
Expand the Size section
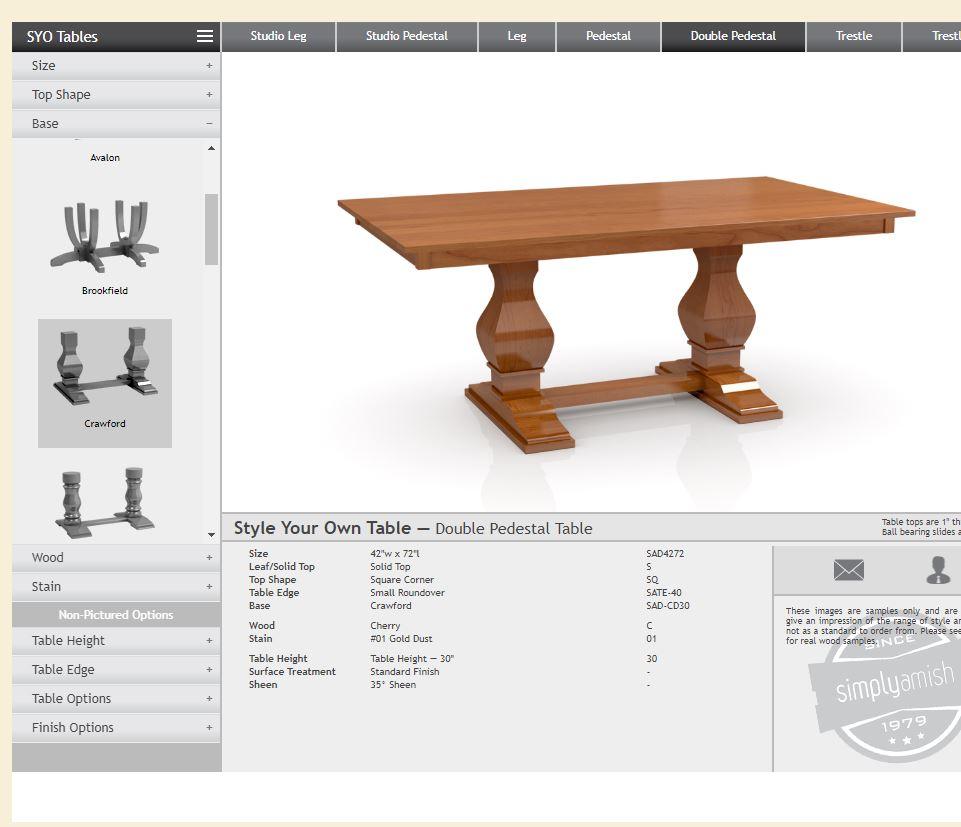(115, 65)
